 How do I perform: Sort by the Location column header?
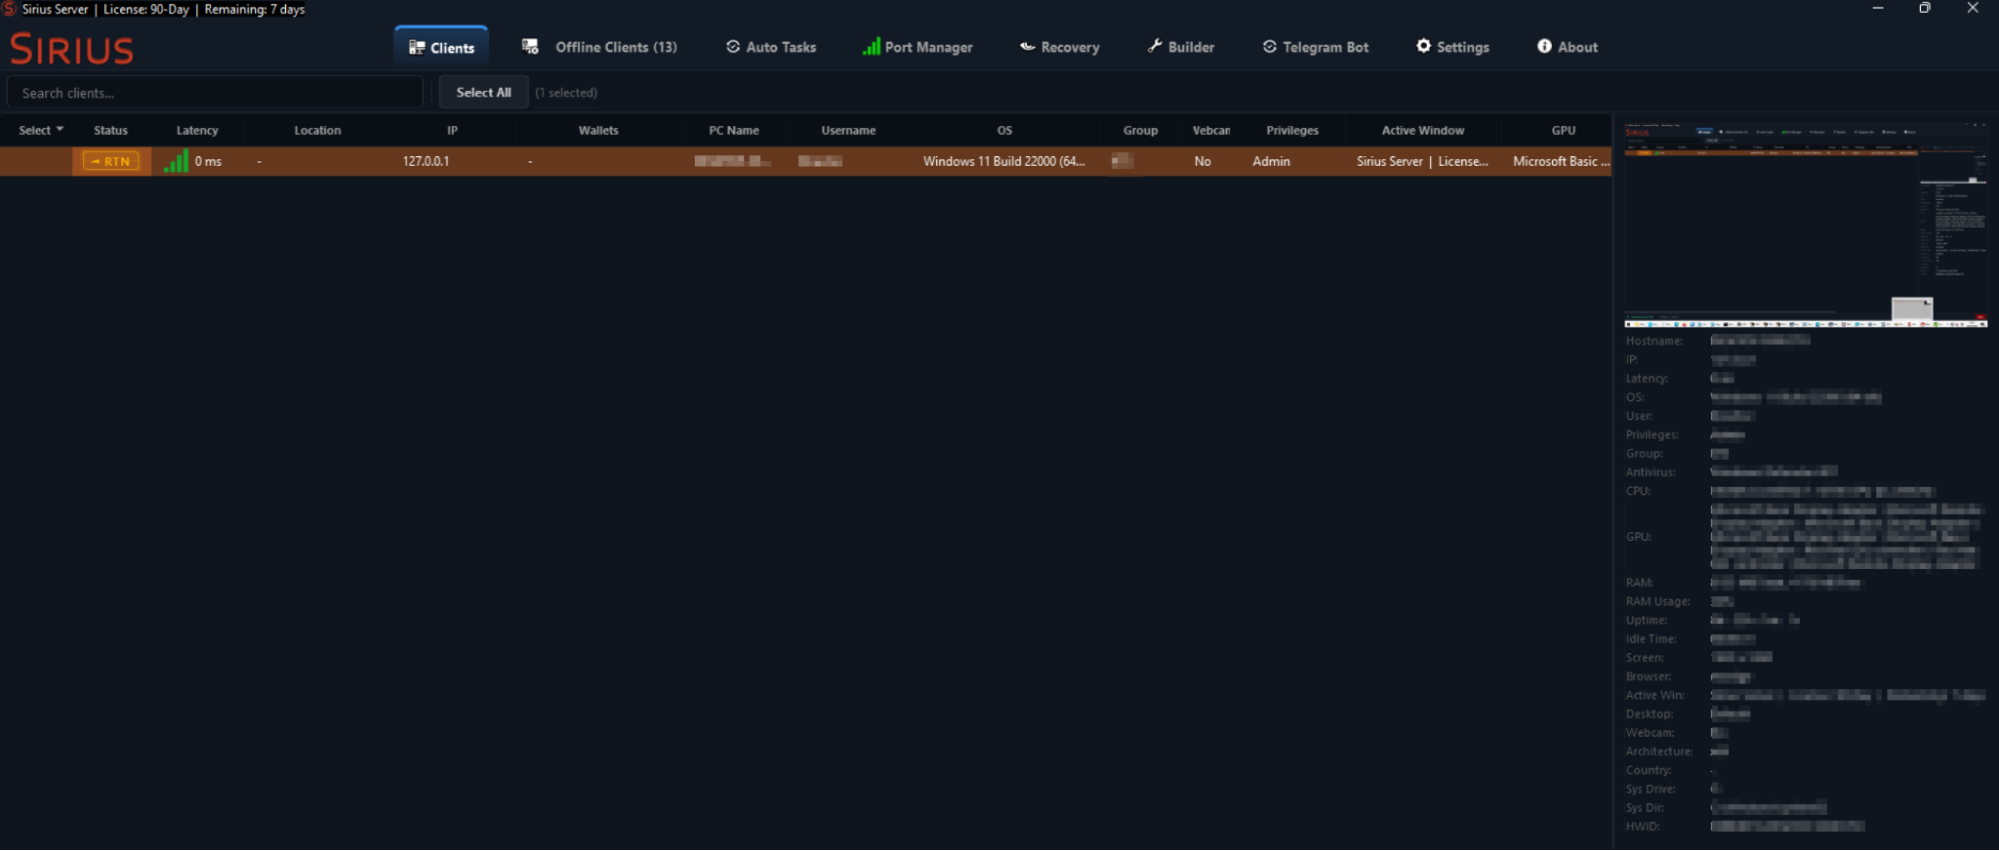coord(318,130)
